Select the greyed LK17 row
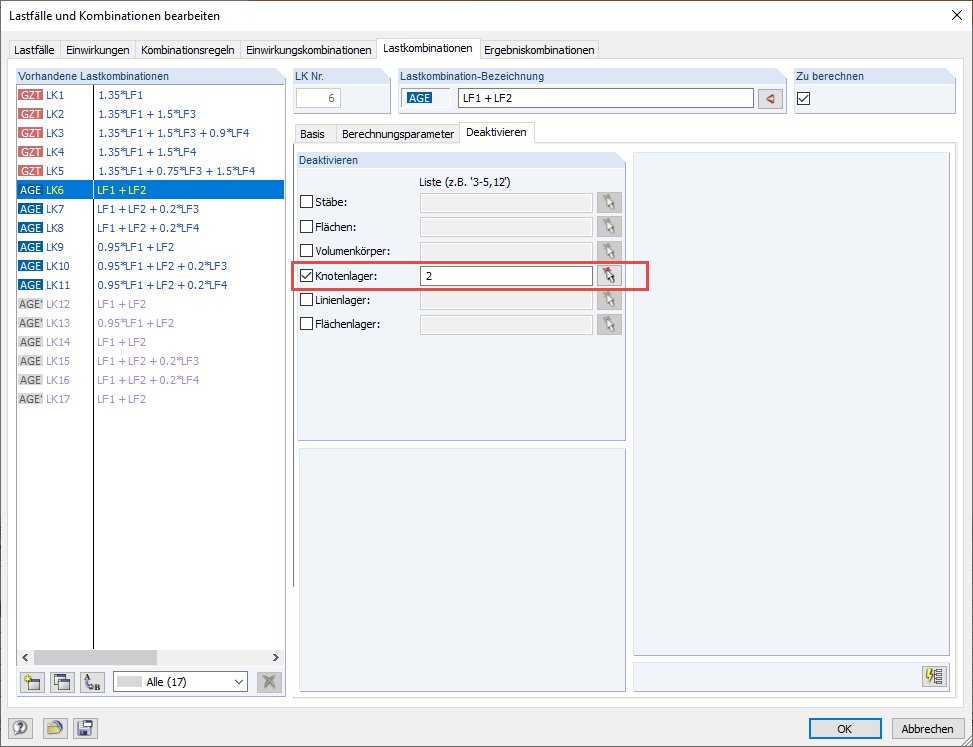The width and height of the screenshot is (973, 747). [x=151, y=399]
